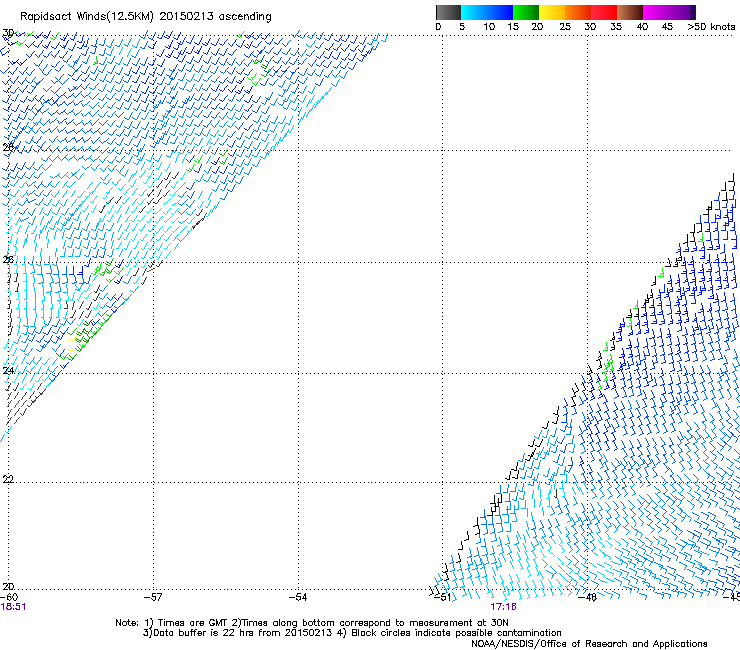Click the cyan-to-blue 5-15 knots legend gradient
The image size is (740, 650).
487,12
